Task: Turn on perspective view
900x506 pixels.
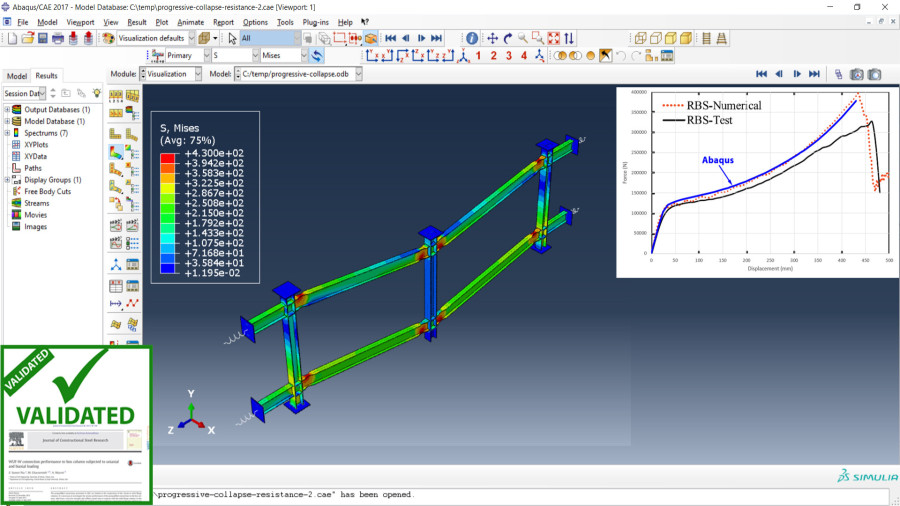Action: 721,38
